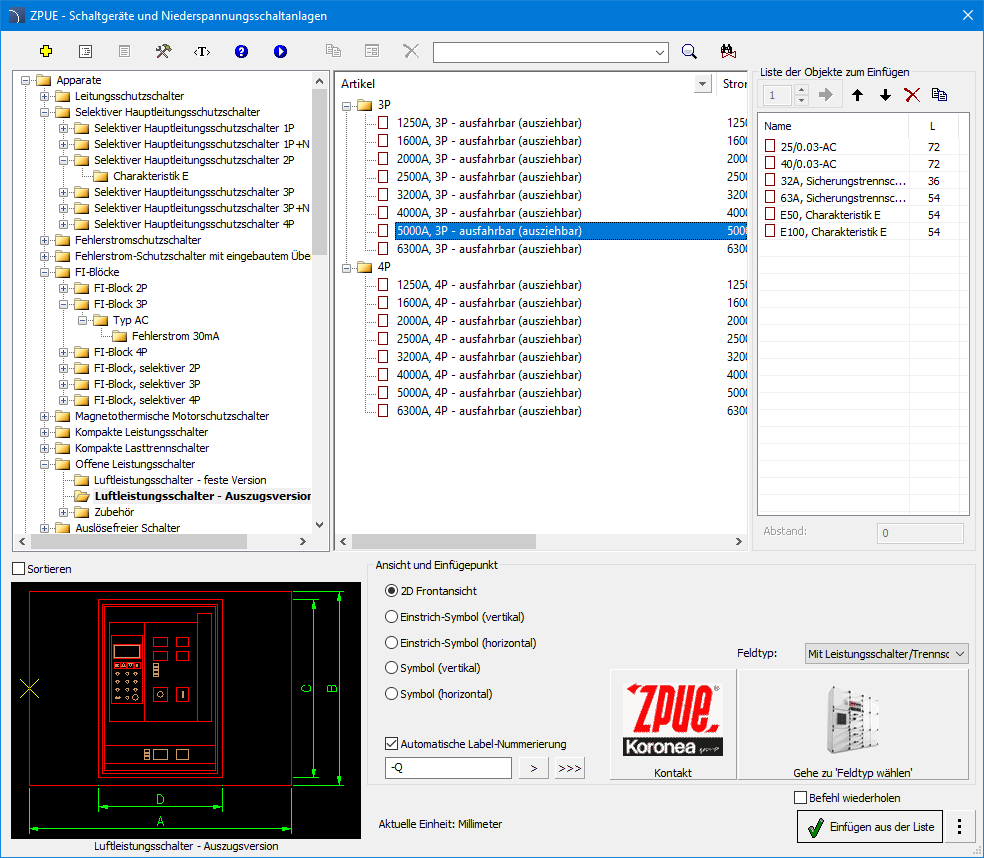Toggle the Befehl wiederholen checkbox
Image resolution: width=984 pixels, height=858 pixels.
click(x=800, y=798)
